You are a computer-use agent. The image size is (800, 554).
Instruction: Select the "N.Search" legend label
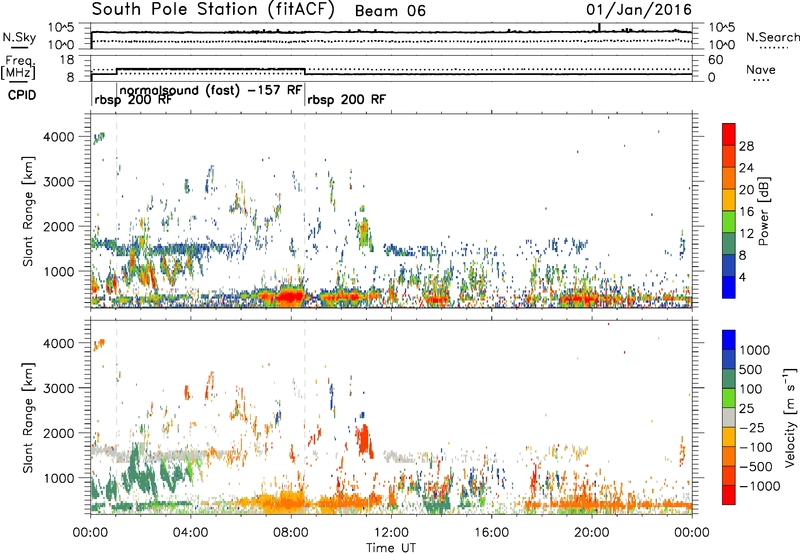[773, 37]
